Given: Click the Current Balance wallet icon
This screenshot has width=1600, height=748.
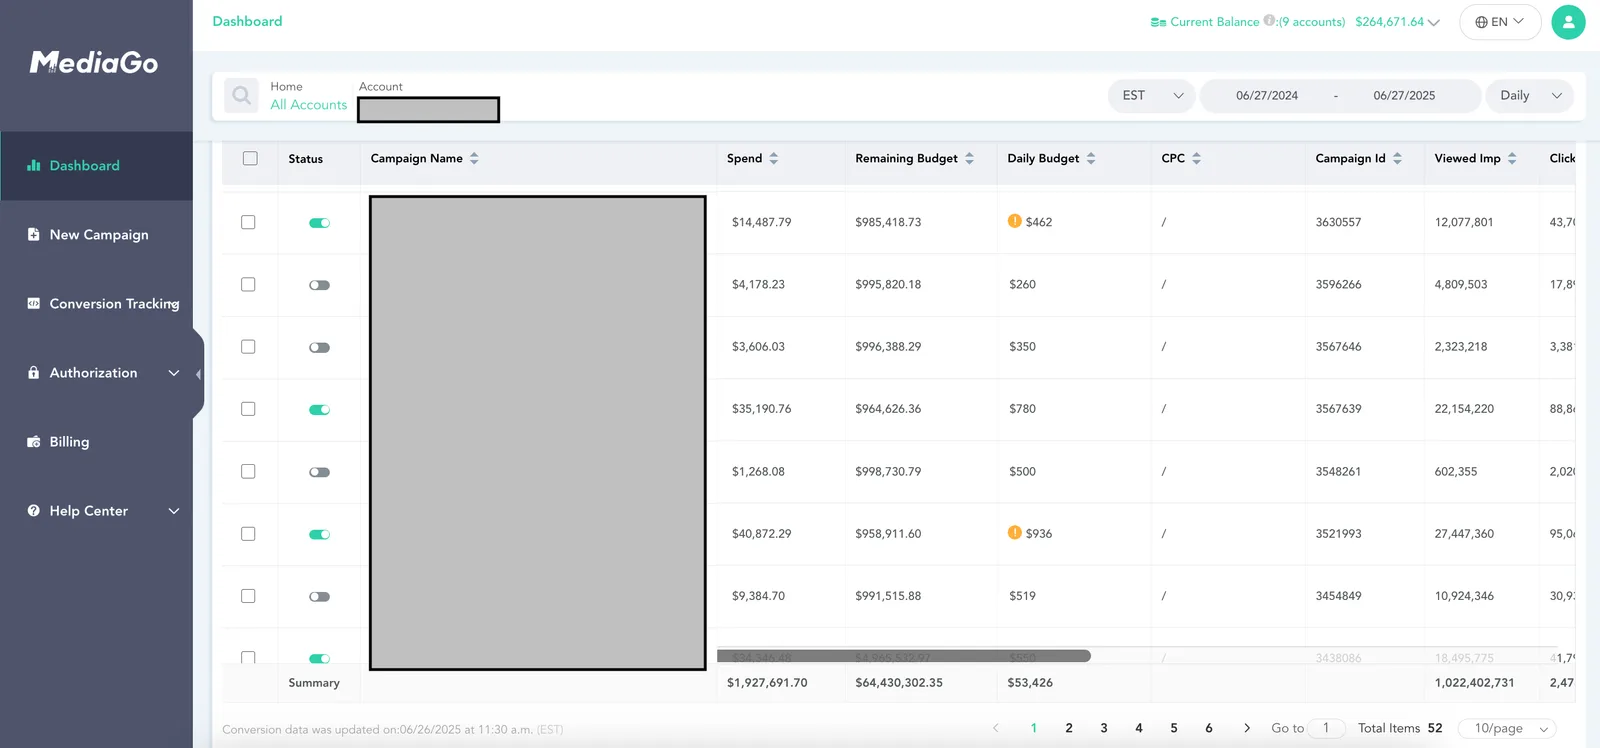Looking at the screenshot, I should [x=1158, y=22].
